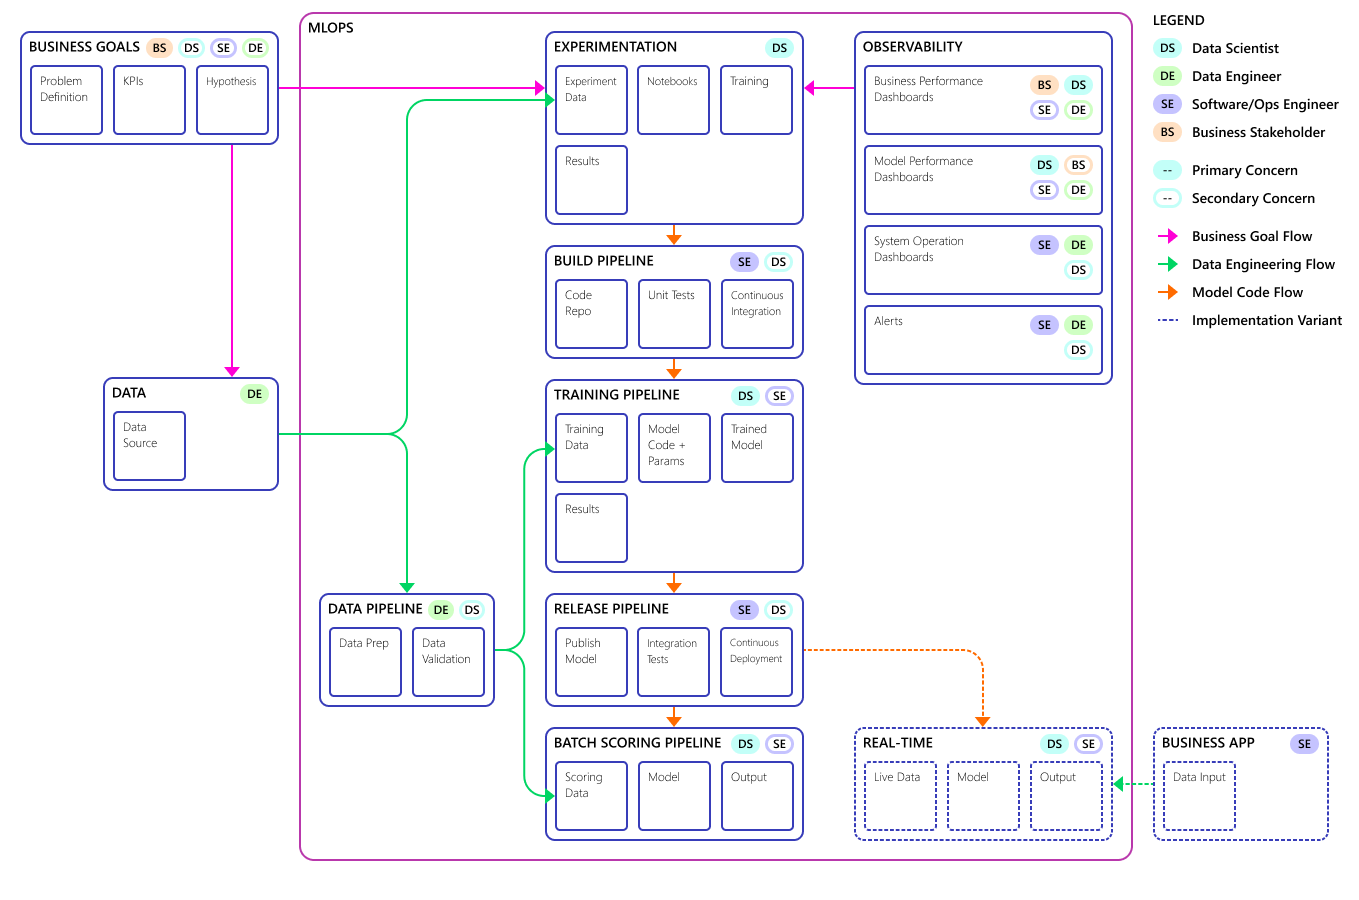Click the green dashed arrow into Real-Time box
This screenshot has width=1359, height=900.
click(1133, 784)
